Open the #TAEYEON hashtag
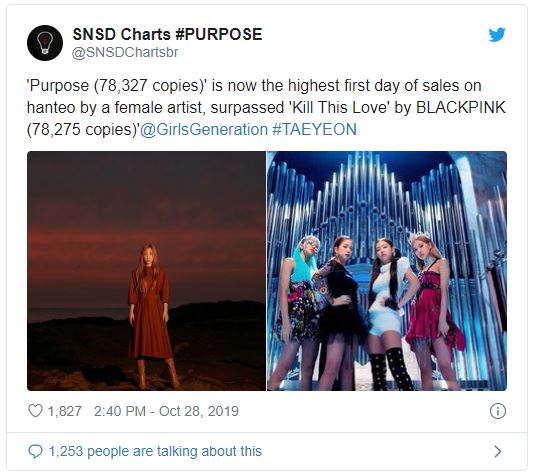534x476 pixels. 314,130
